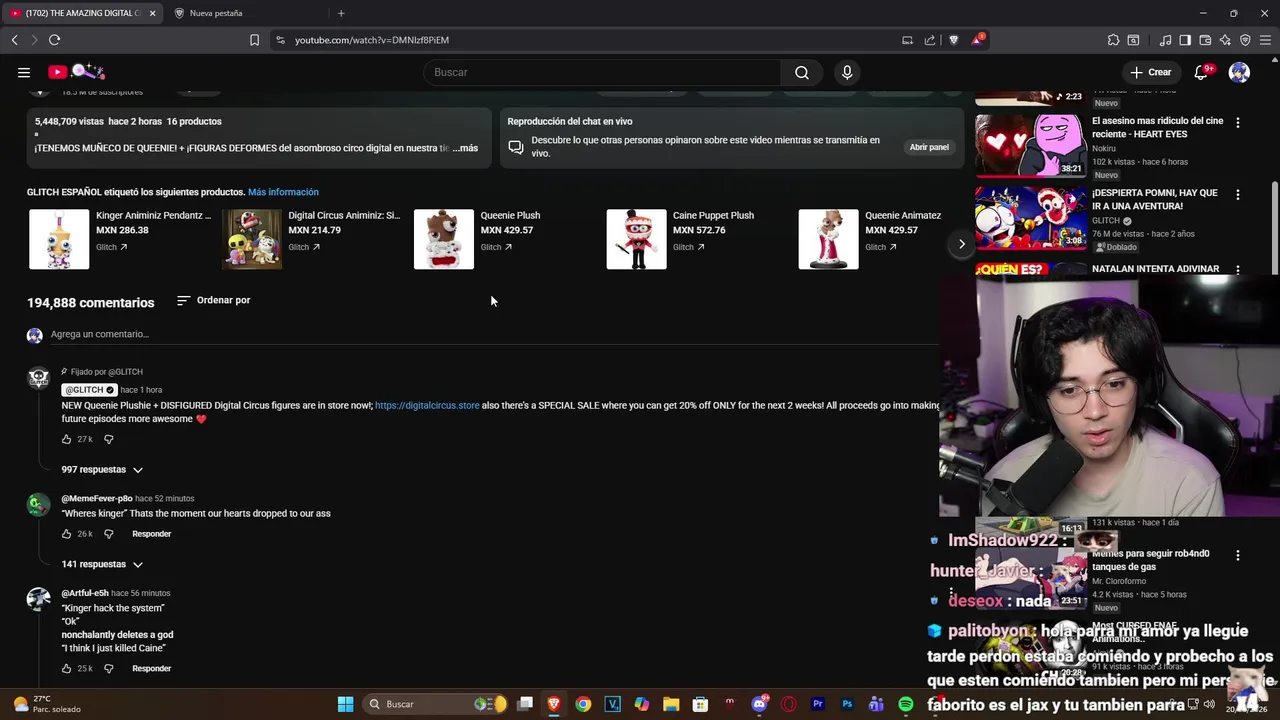Image resolution: width=1280 pixels, height=720 pixels.
Task: Switch to the Nueva pestaña tab
Action: point(215,13)
